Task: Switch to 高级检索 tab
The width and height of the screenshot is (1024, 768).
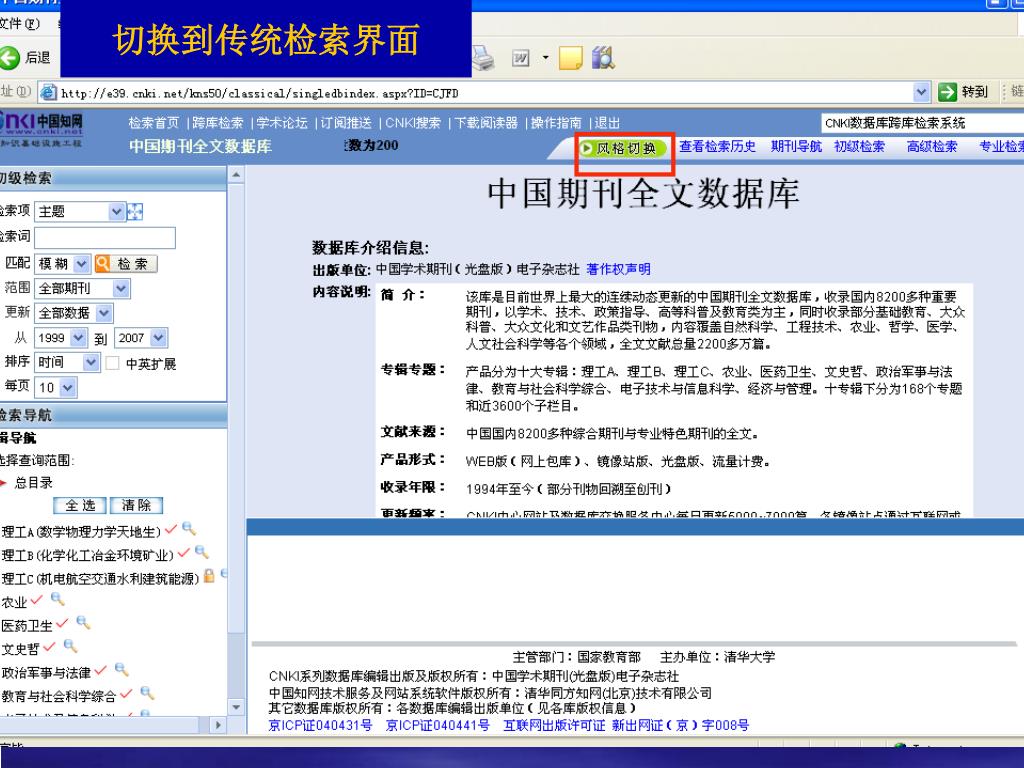Action: coord(931,146)
